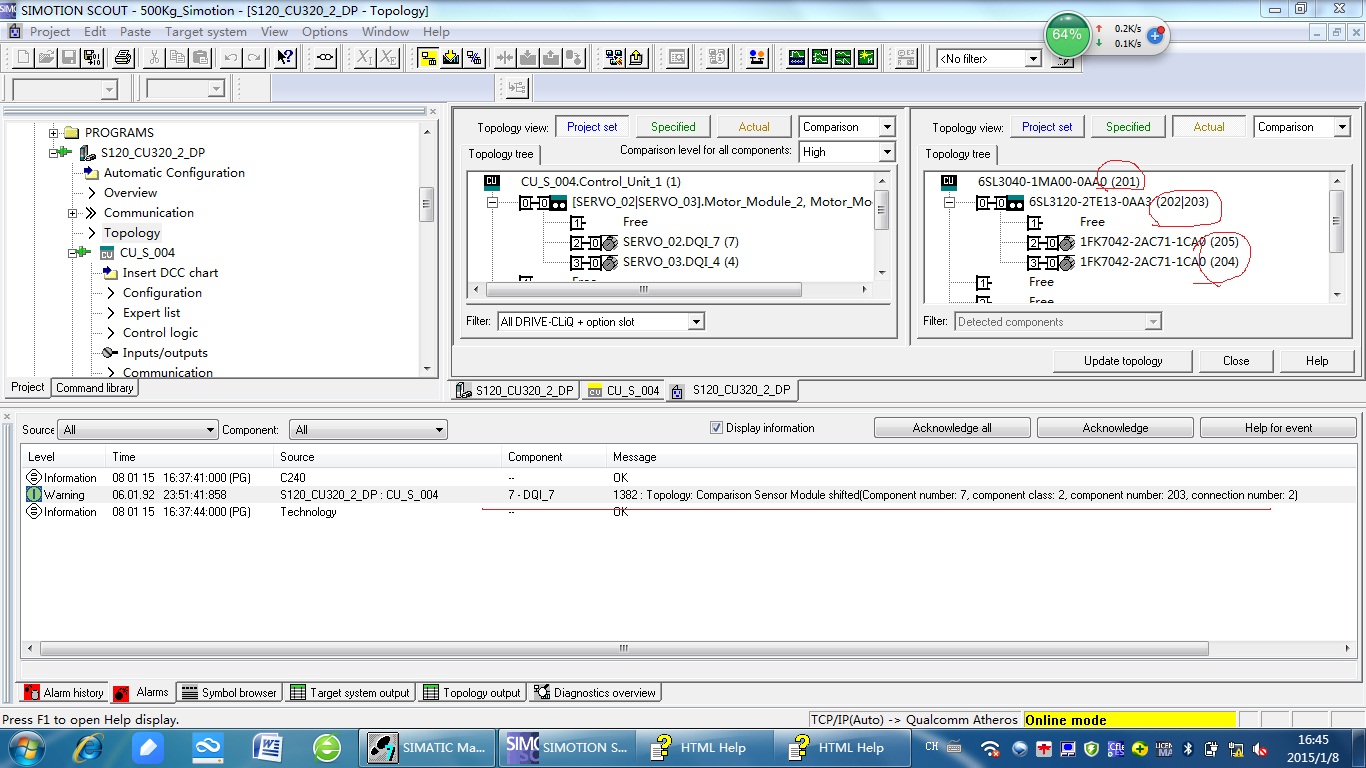Click the New project toolbar icon
The width and height of the screenshot is (1366, 768).
pos(22,58)
